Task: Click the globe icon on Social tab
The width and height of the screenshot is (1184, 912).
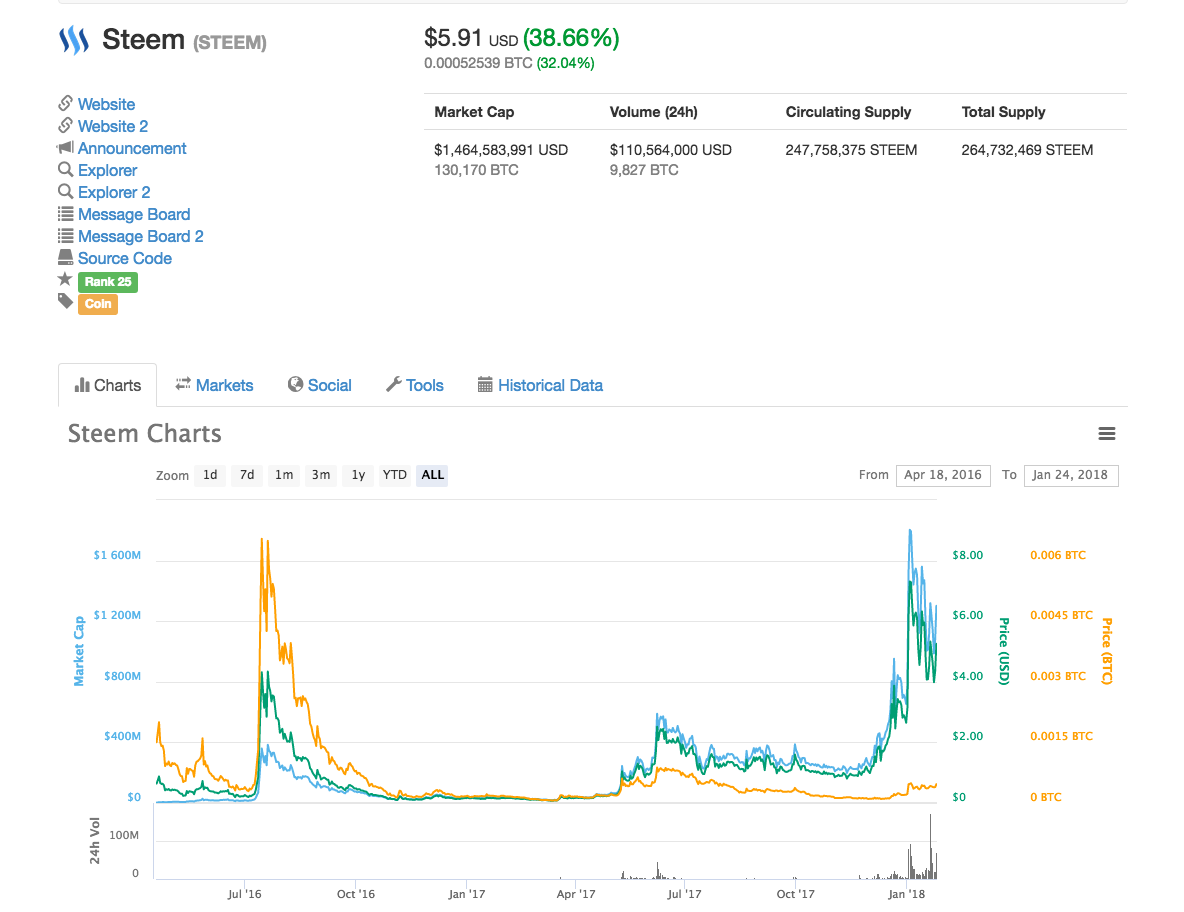Action: (295, 384)
